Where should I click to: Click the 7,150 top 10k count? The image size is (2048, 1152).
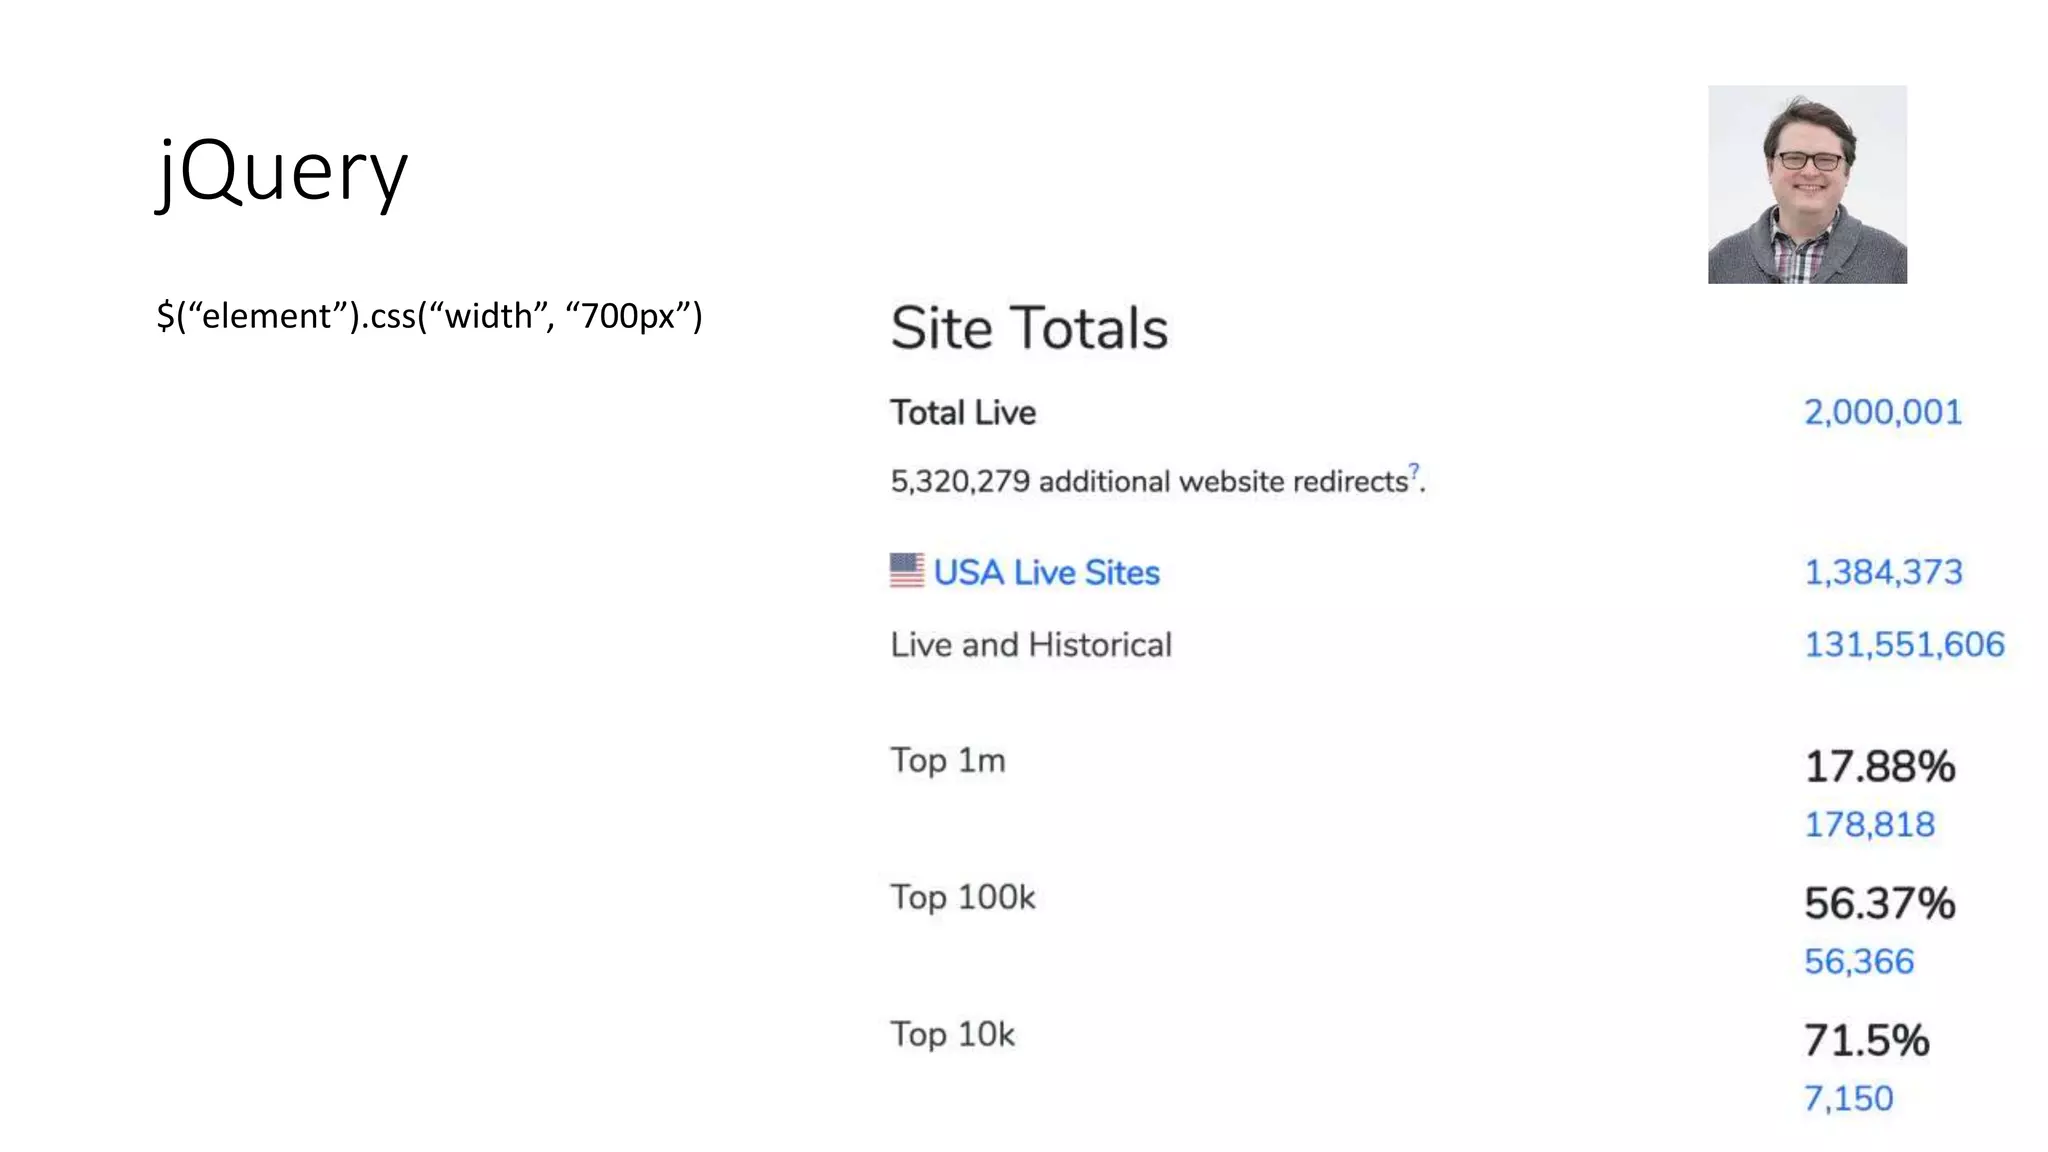point(1848,1098)
